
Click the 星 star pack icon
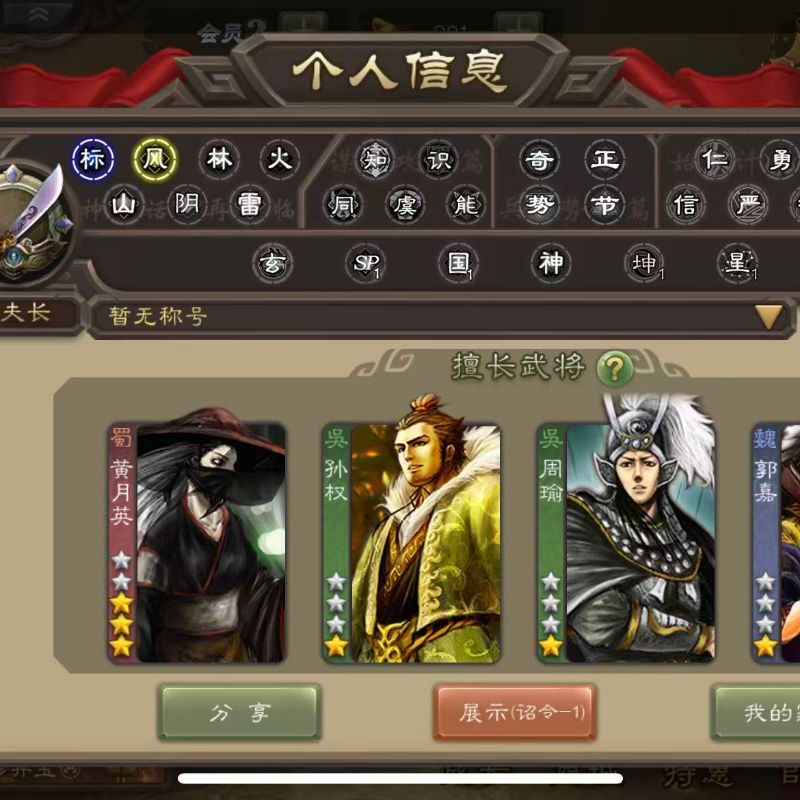pyautogui.click(x=738, y=263)
